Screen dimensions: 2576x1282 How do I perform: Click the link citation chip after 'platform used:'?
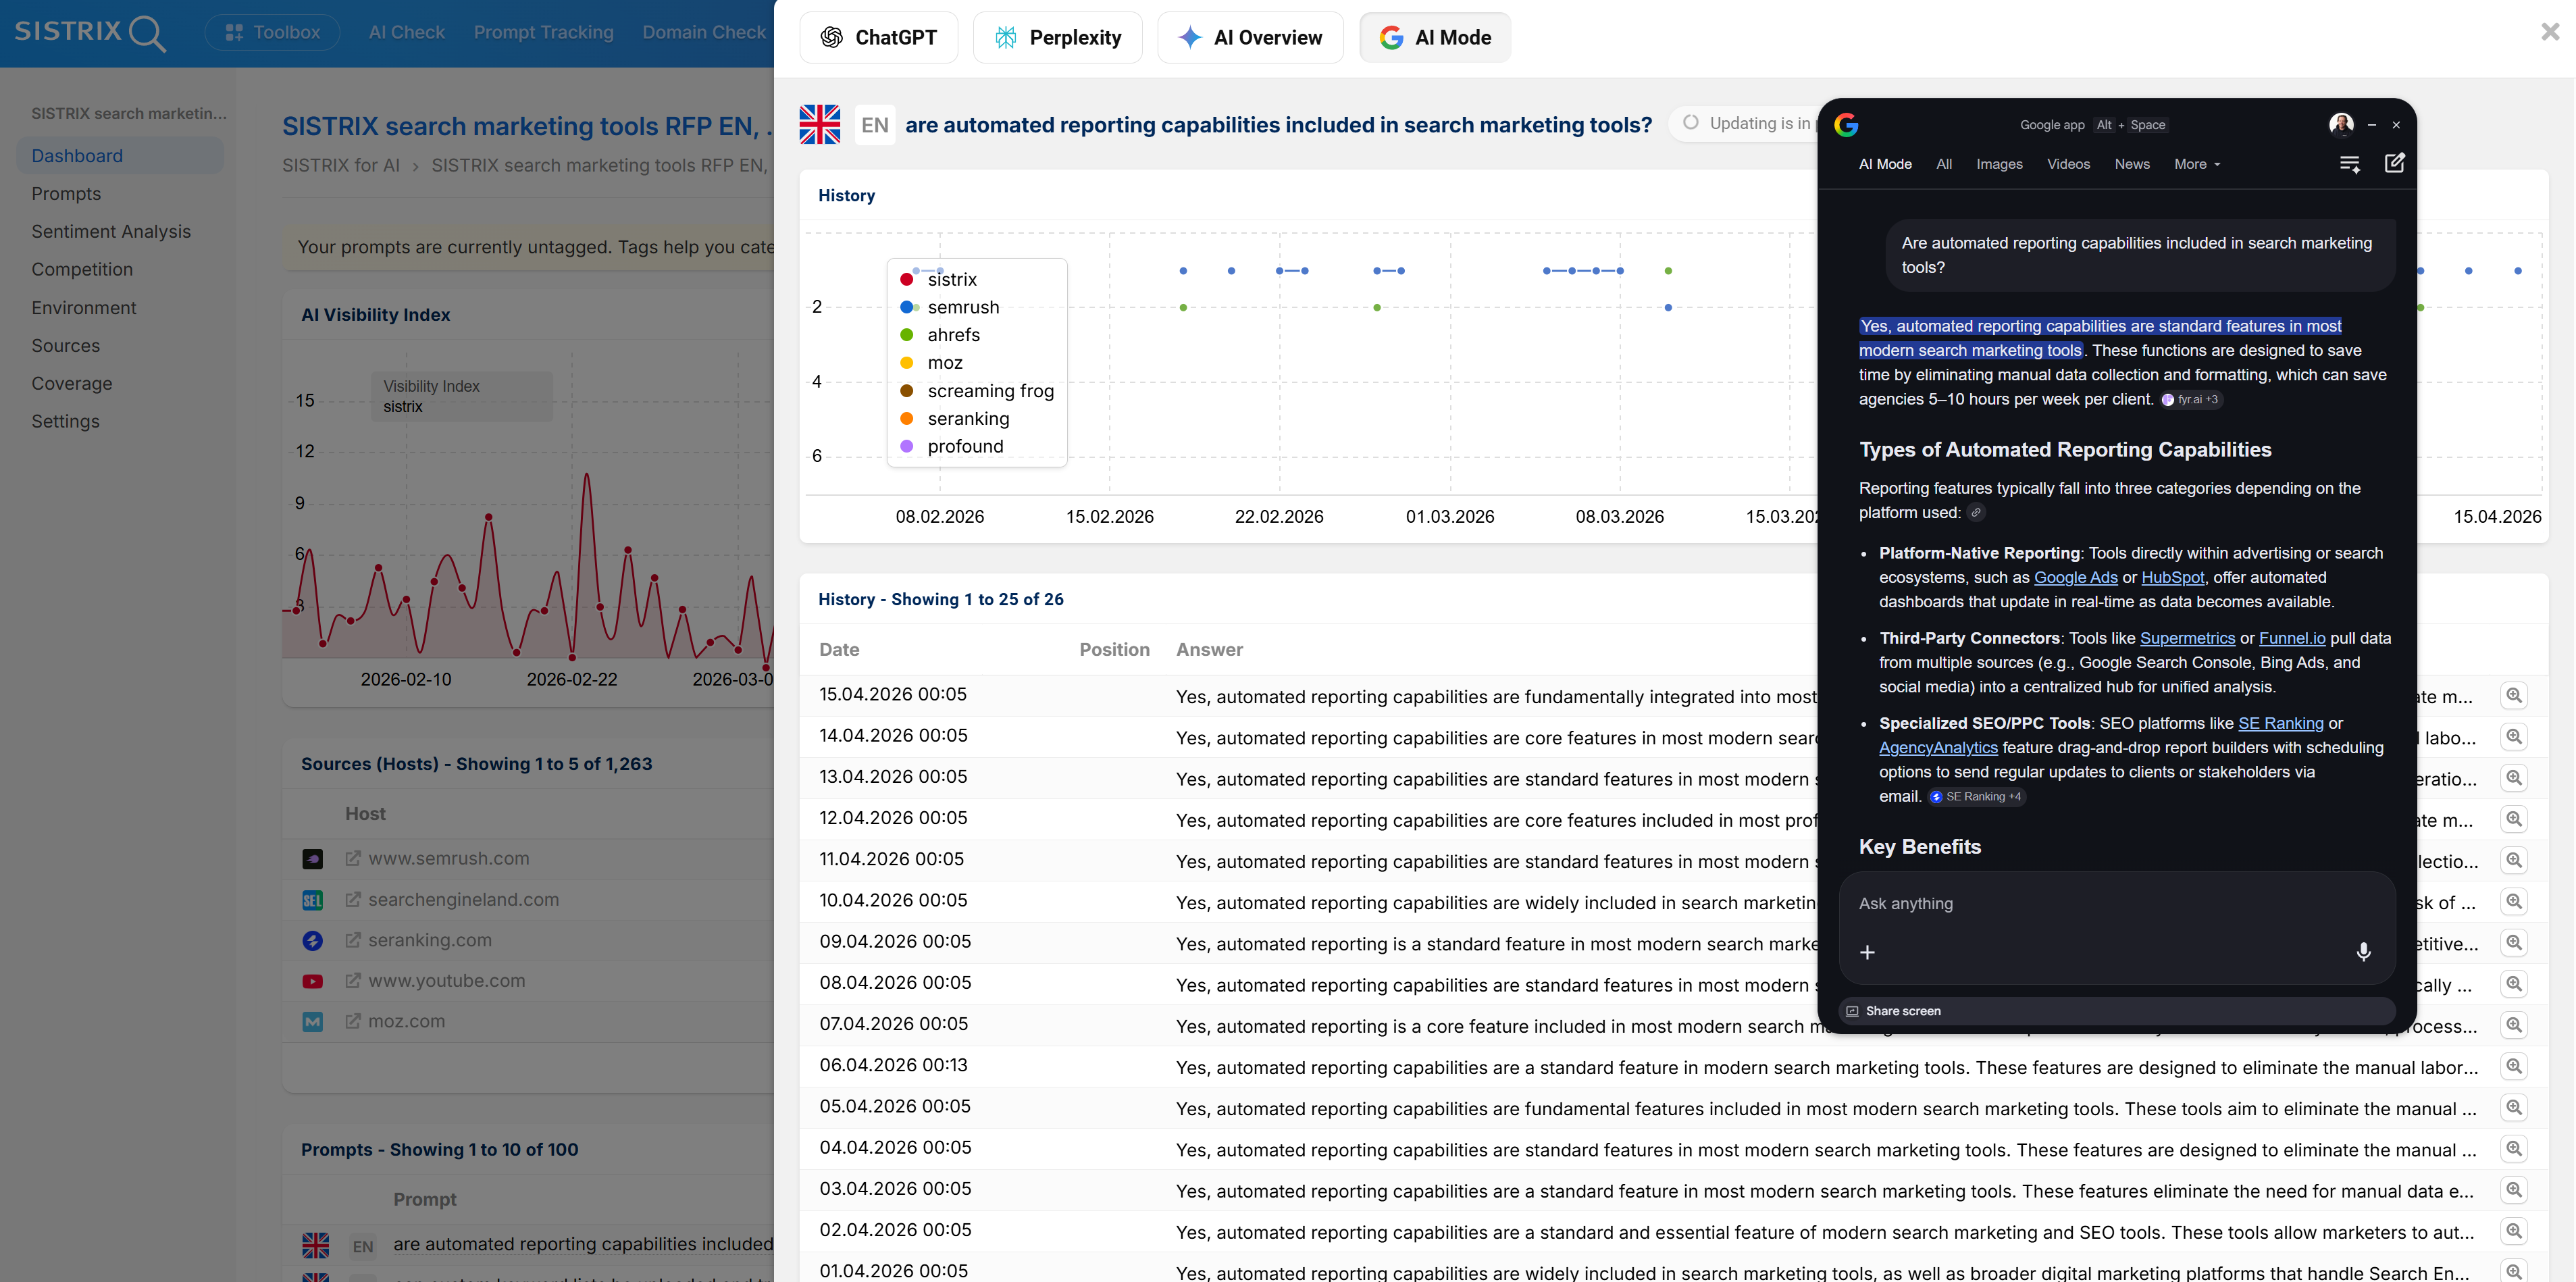pyautogui.click(x=1976, y=513)
